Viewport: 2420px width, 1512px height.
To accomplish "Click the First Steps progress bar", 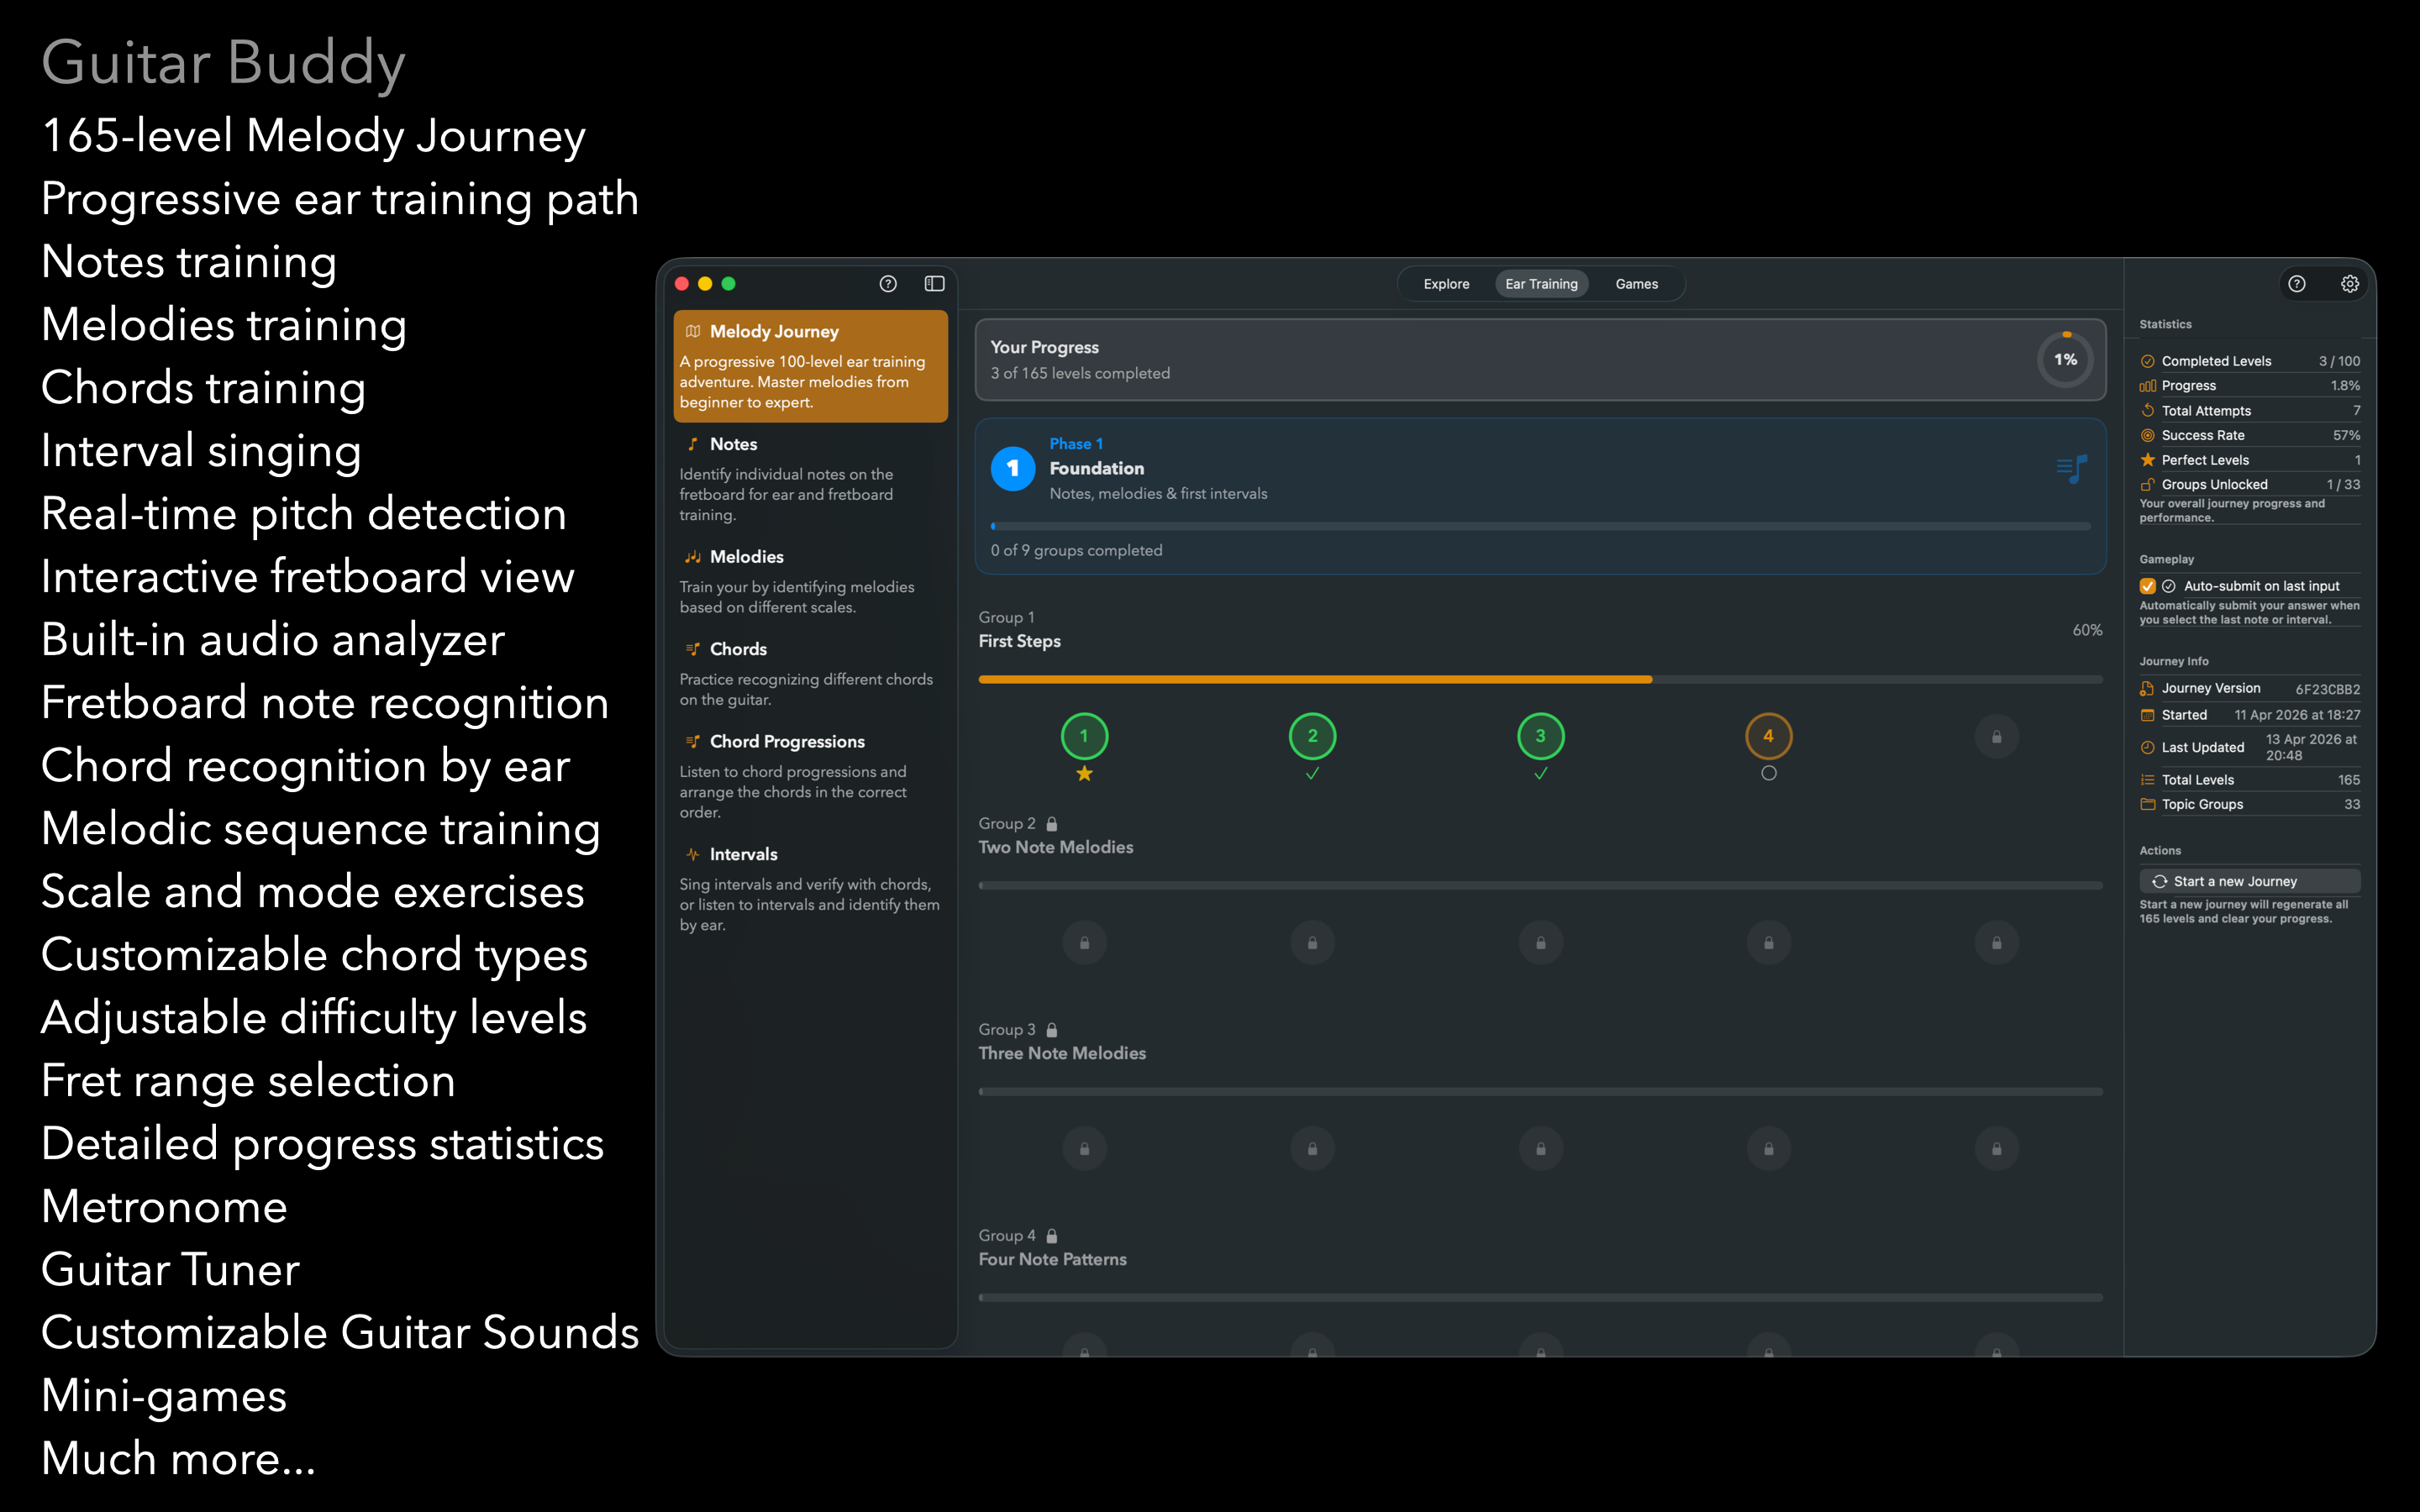I will tap(1540, 679).
